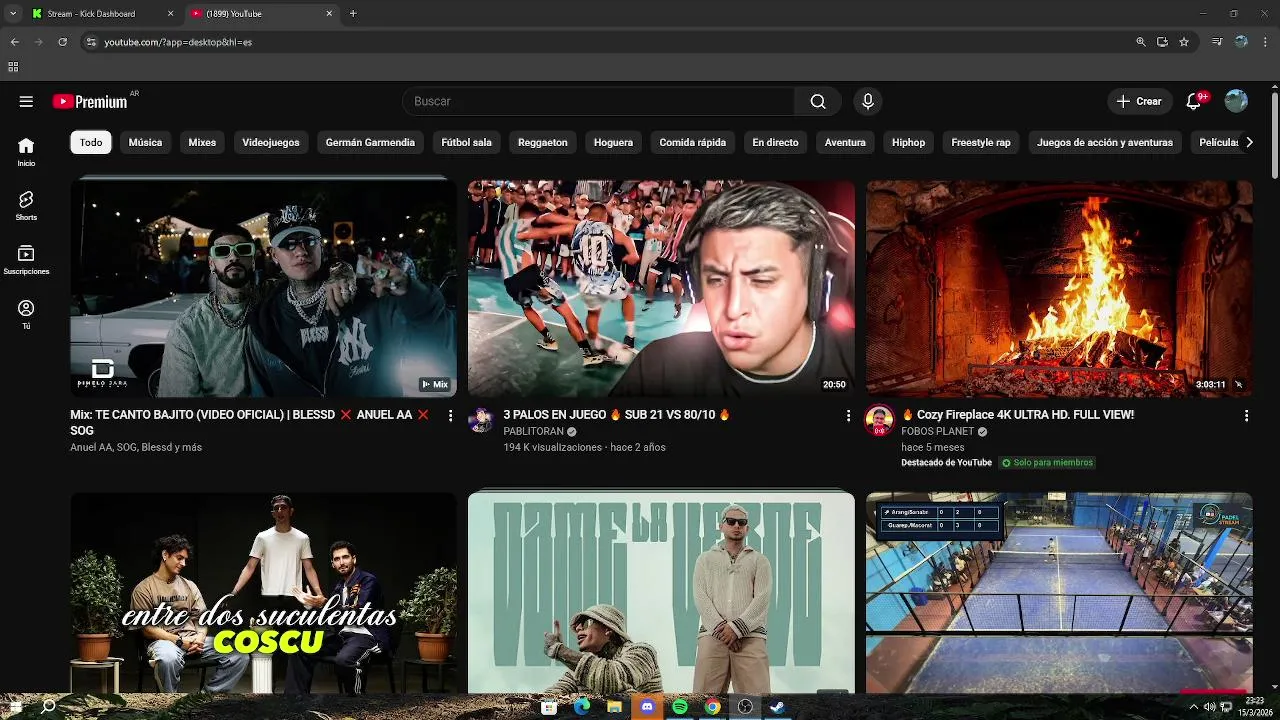
Task: Select the Hiphop chip
Action: point(908,142)
